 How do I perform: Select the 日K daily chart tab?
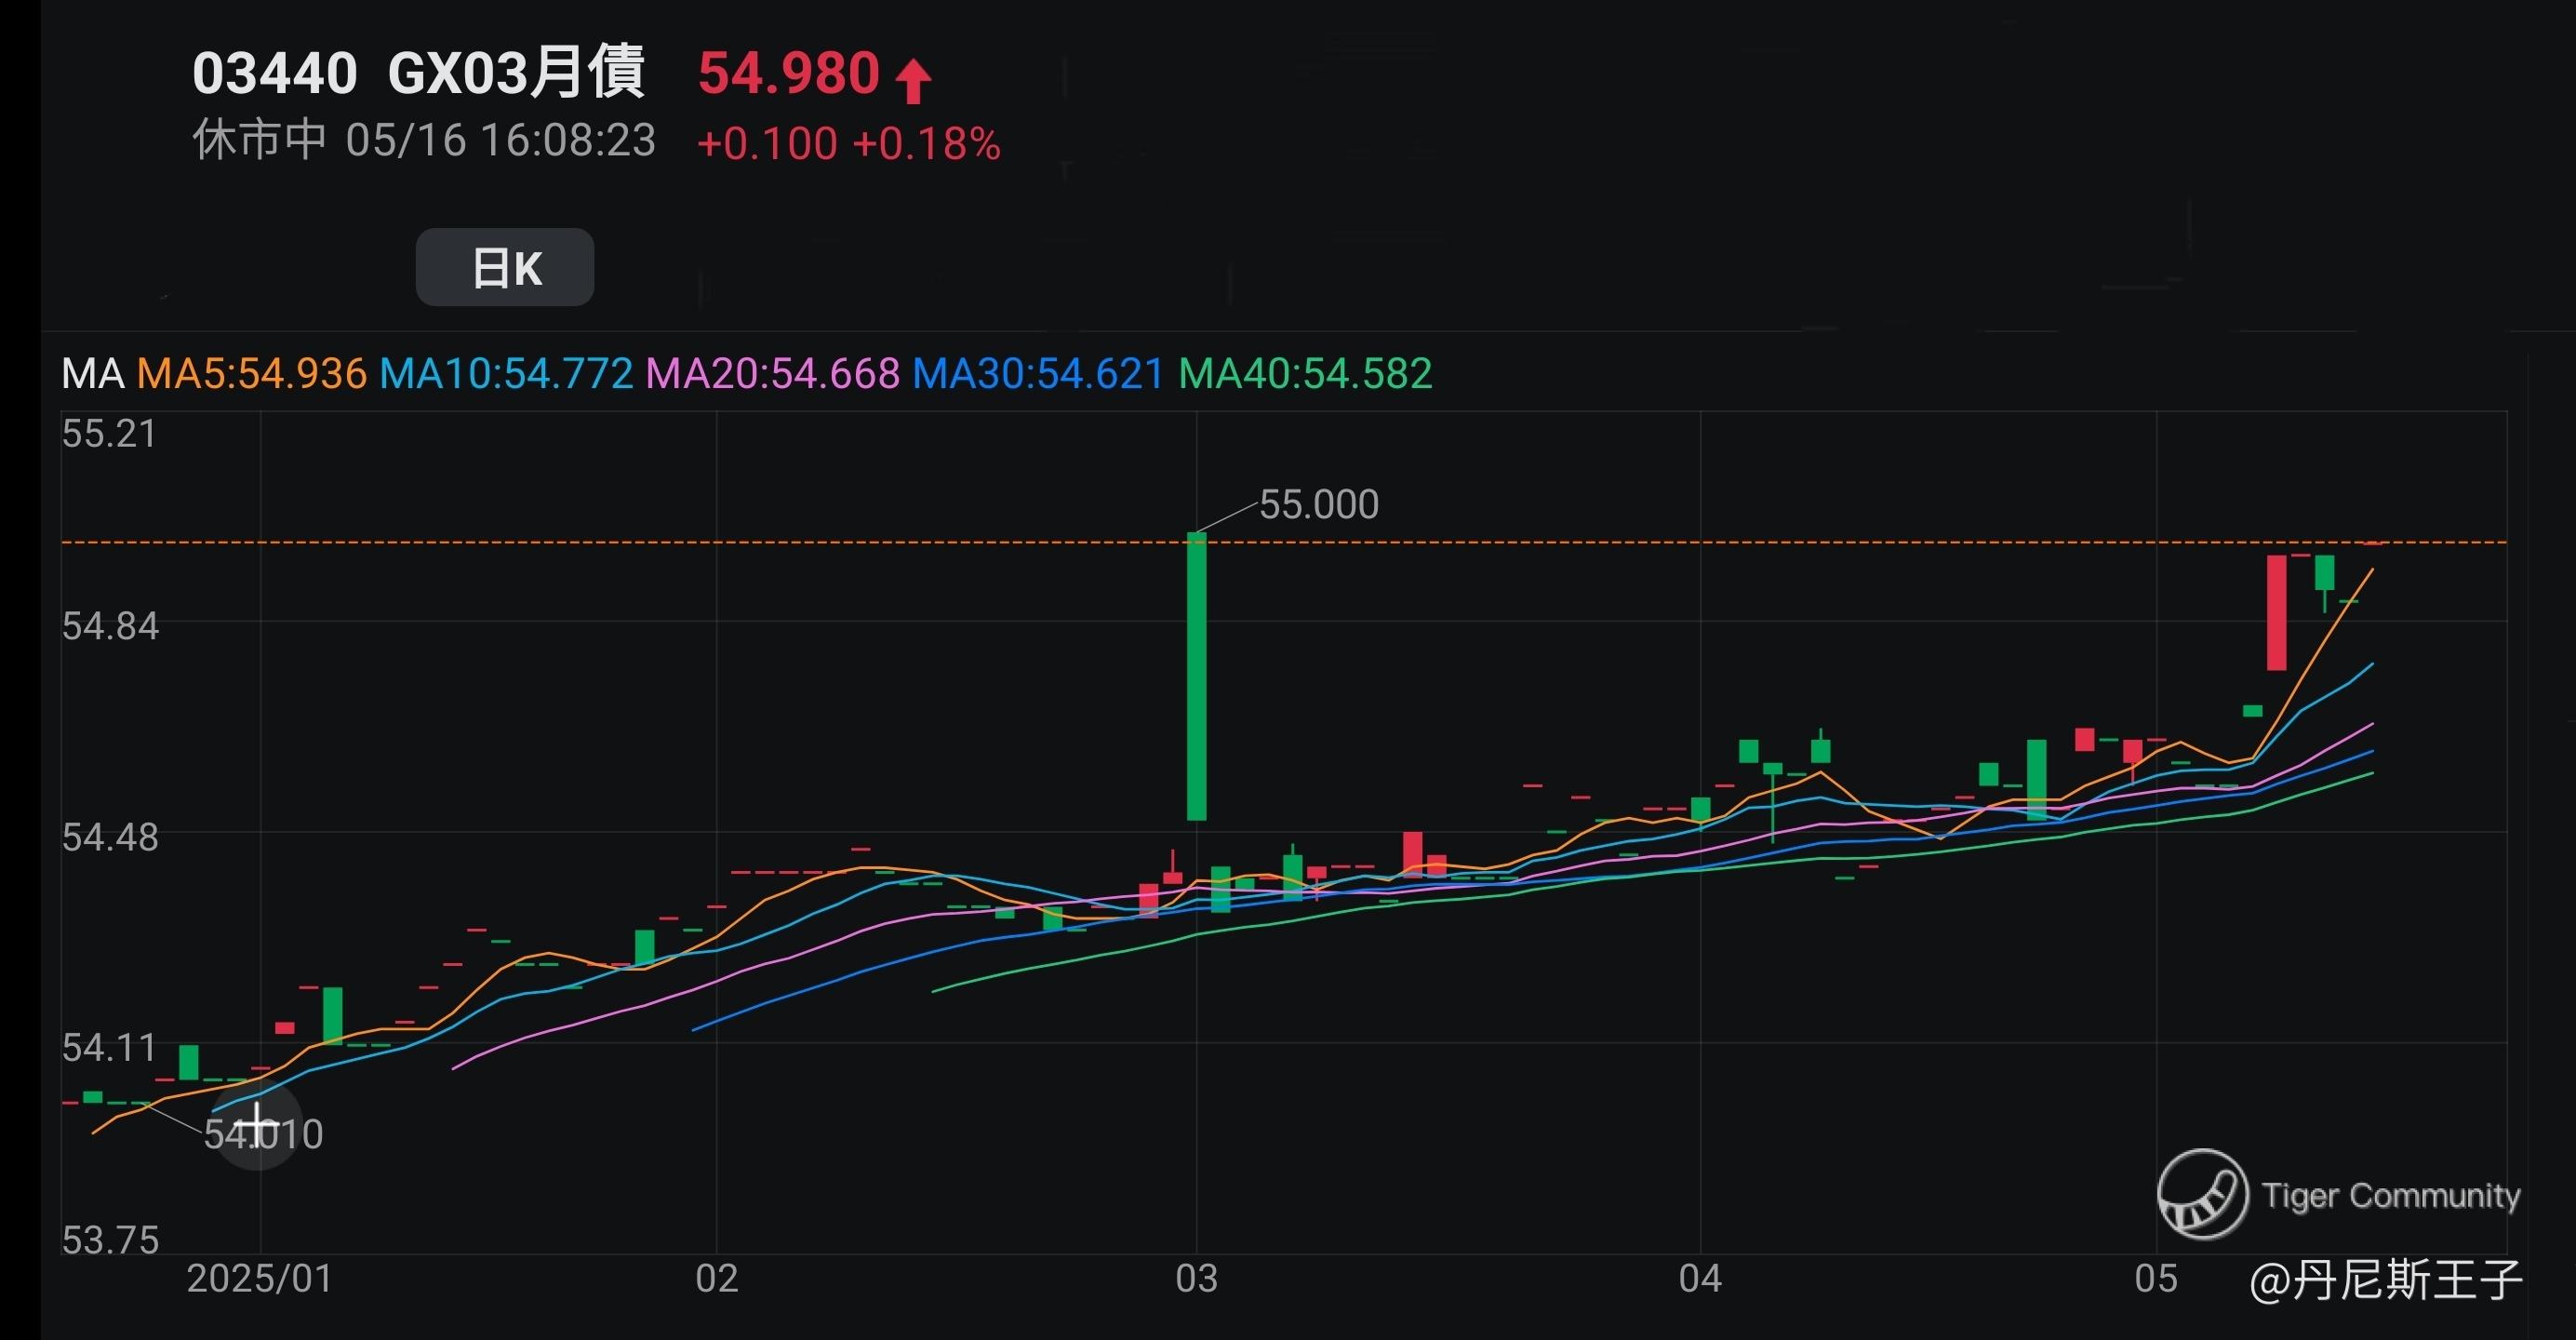505,267
